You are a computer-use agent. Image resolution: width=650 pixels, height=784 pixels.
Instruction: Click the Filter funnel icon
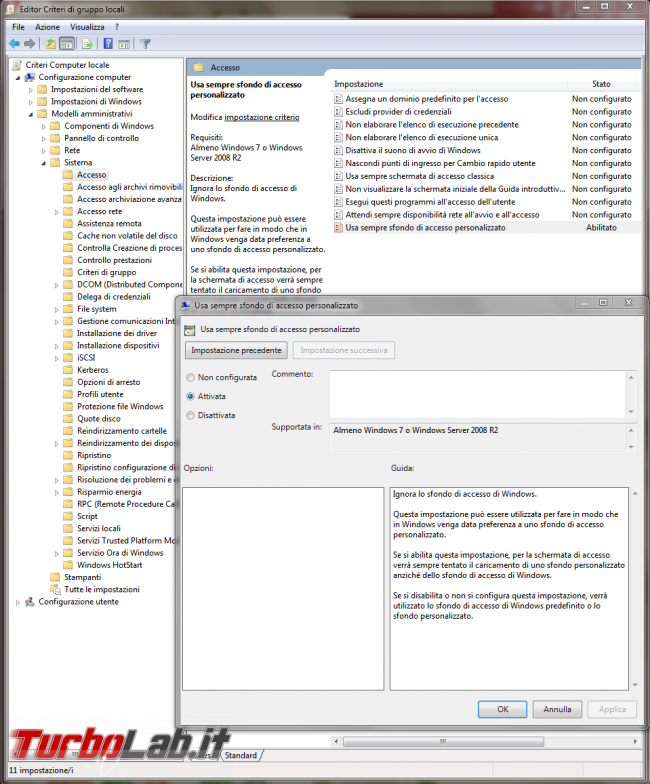[146, 44]
